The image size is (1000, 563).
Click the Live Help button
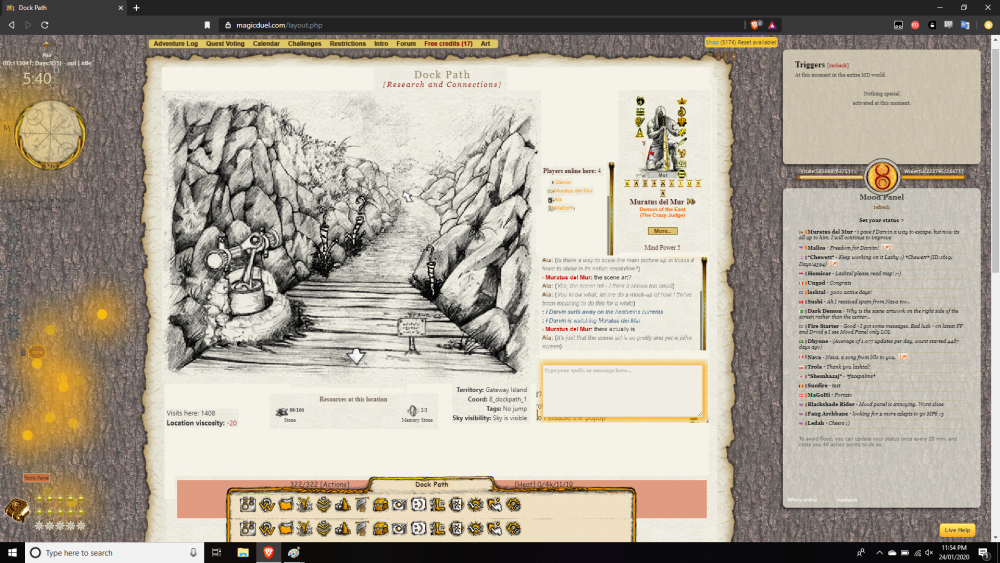pyautogui.click(x=956, y=530)
